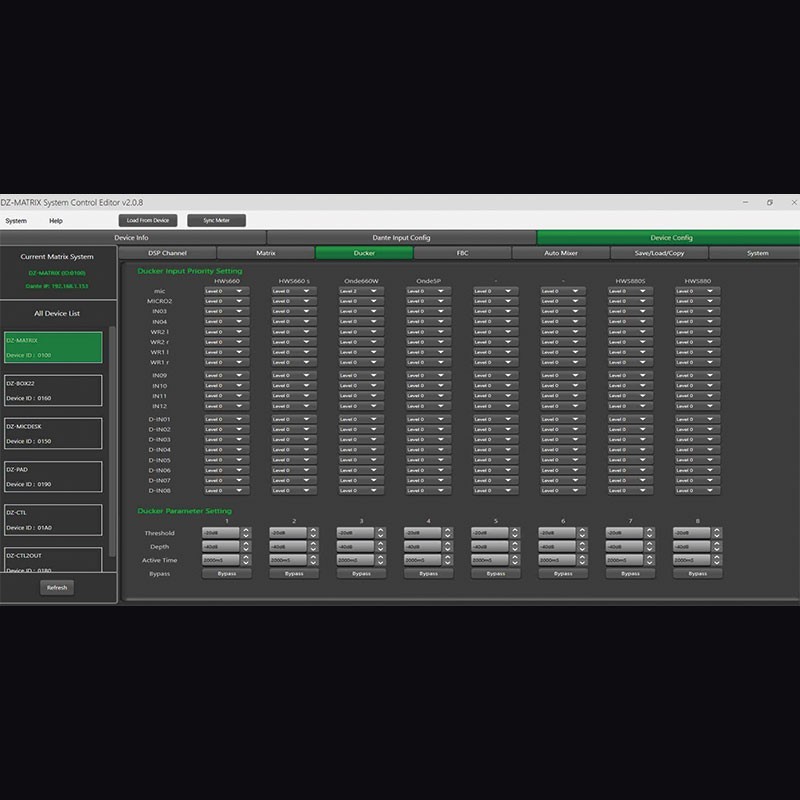The image size is (800, 800).
Task: Open IN04 priority dropdown under HWS880
Action: click(697, 322)
